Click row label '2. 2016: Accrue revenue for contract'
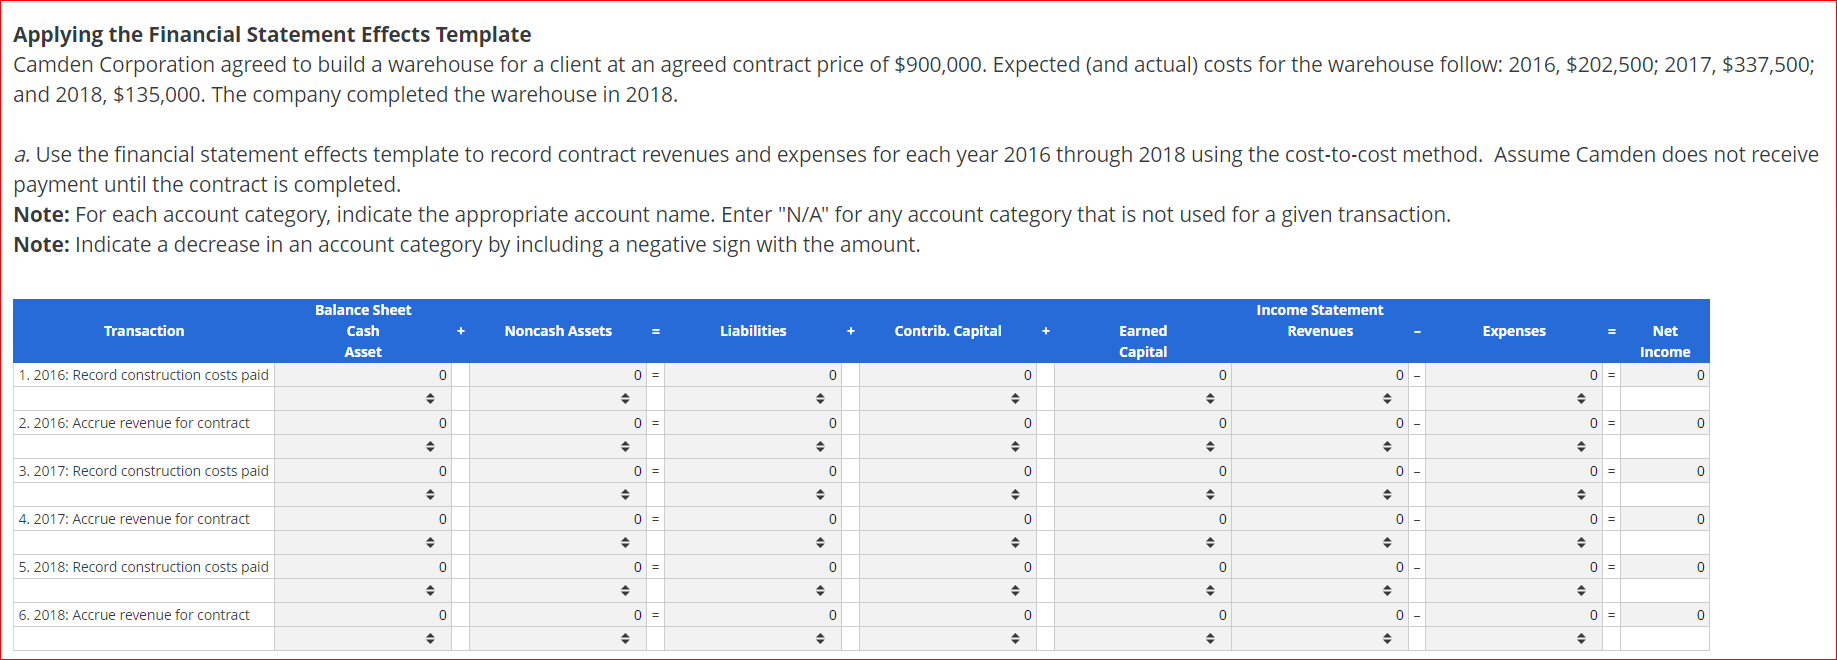Viewport: 1837px width, 660px height. [134, 423]
